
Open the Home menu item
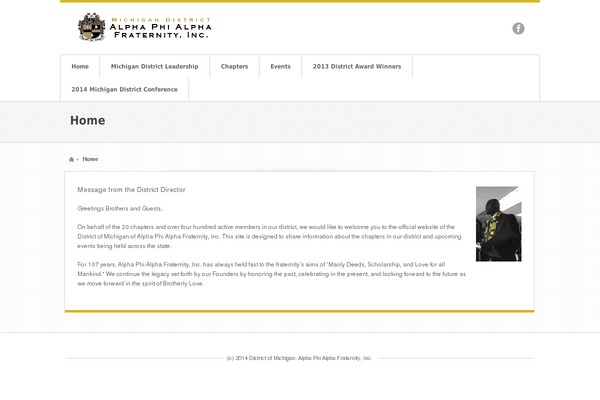coord(80,66)
